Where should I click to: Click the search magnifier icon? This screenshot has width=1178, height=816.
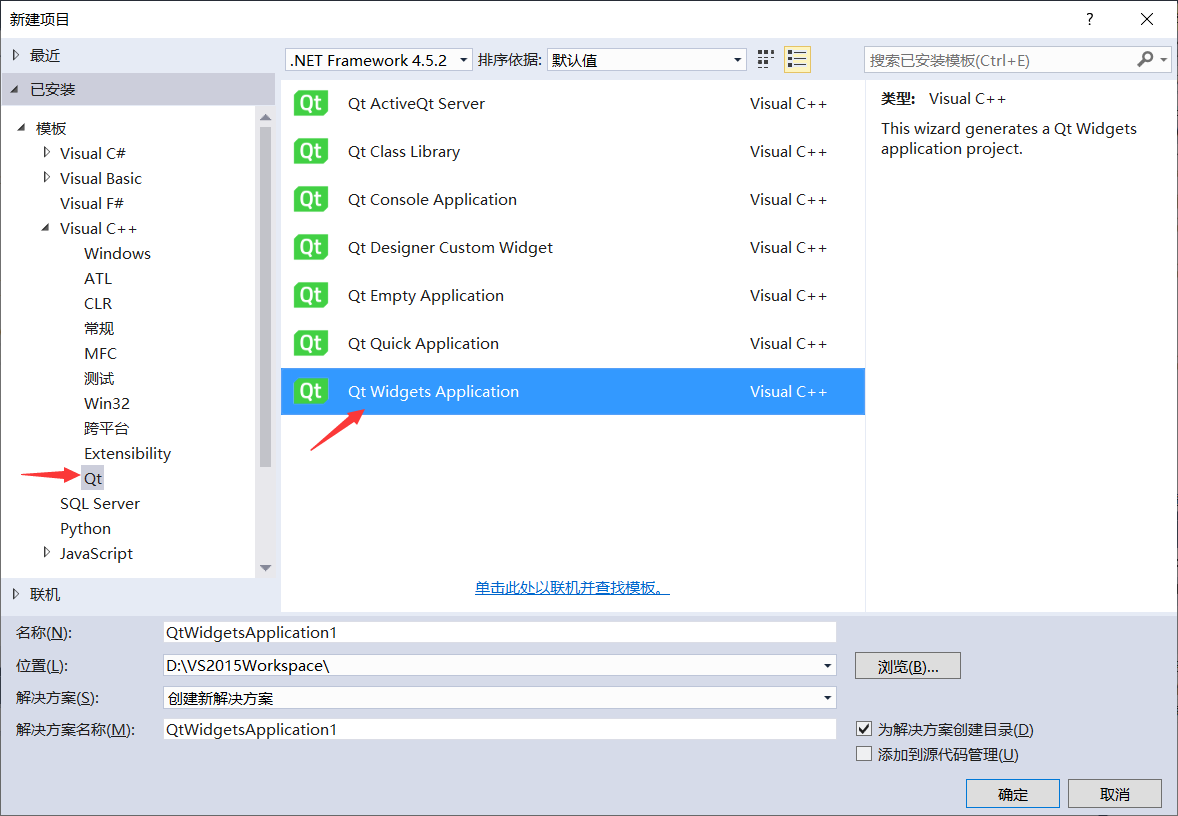[1145, 59]
